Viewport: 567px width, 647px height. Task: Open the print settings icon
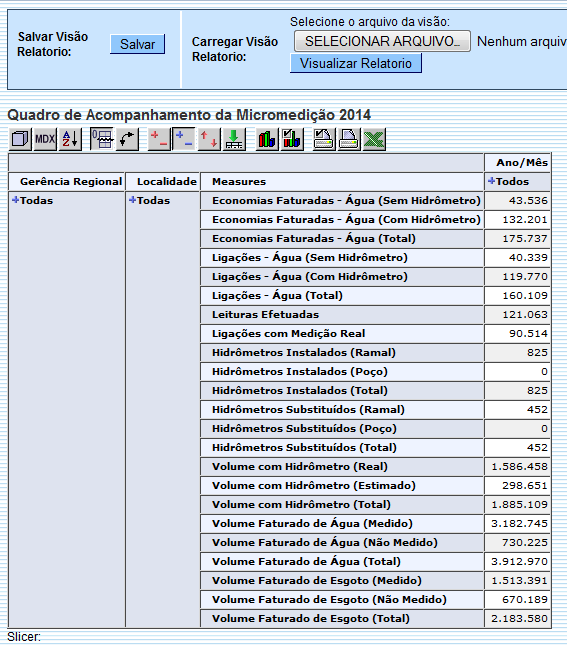[x=324, y=139]
